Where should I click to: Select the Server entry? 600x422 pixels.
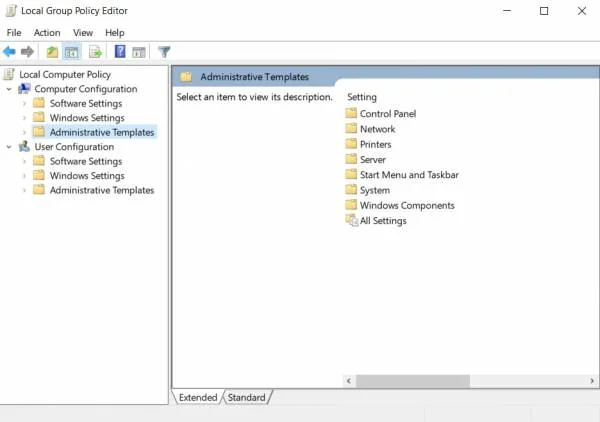pos(373,160)
